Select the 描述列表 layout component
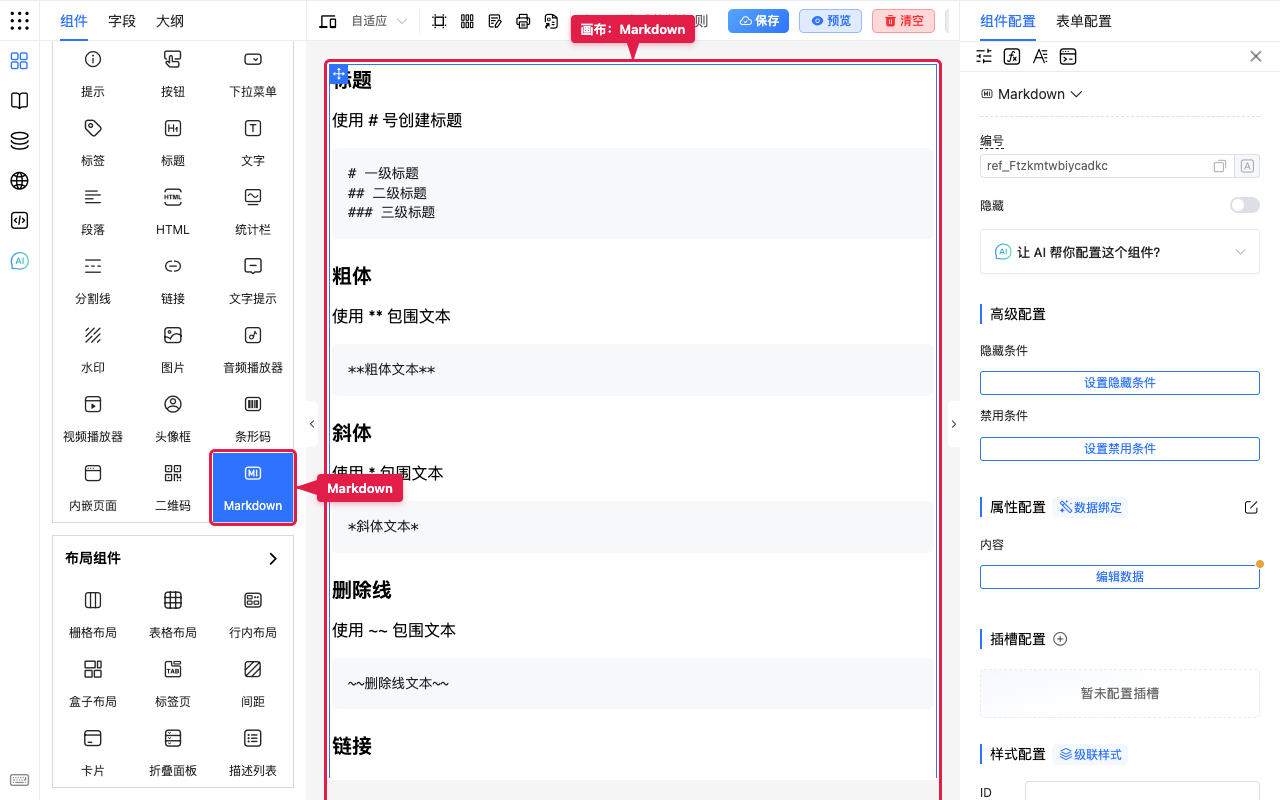Image resolution: width=1280 pixels, height=800 pixels. tap(253, 752)
